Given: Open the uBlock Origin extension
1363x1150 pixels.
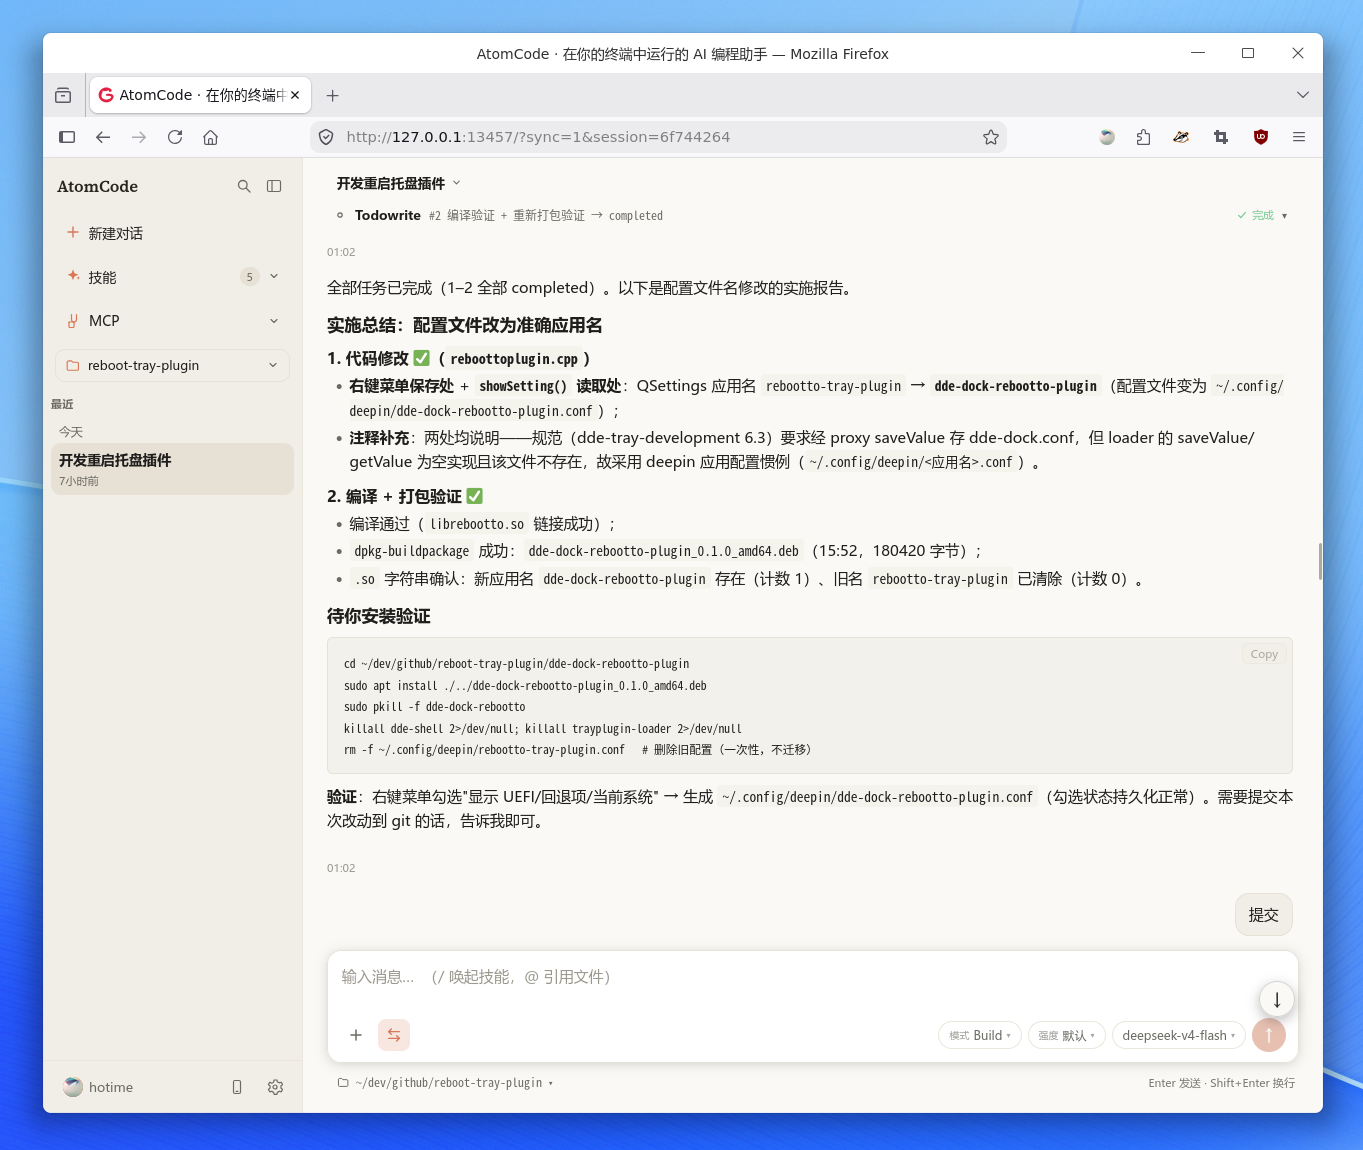Looking at the screenshot, I should 1260,137.
